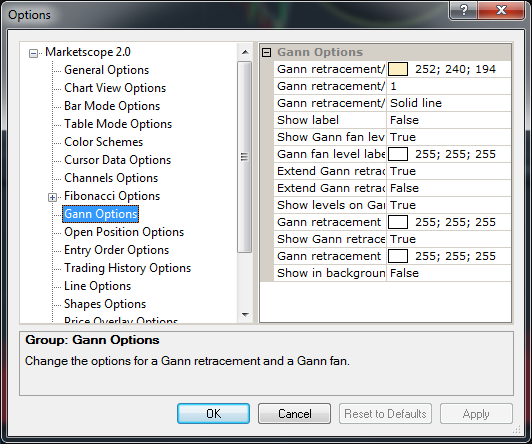Collapse the Marketscope 2.0 tree node
The height and width of the screenshot is (444, 532).
(x=33, y=53)
